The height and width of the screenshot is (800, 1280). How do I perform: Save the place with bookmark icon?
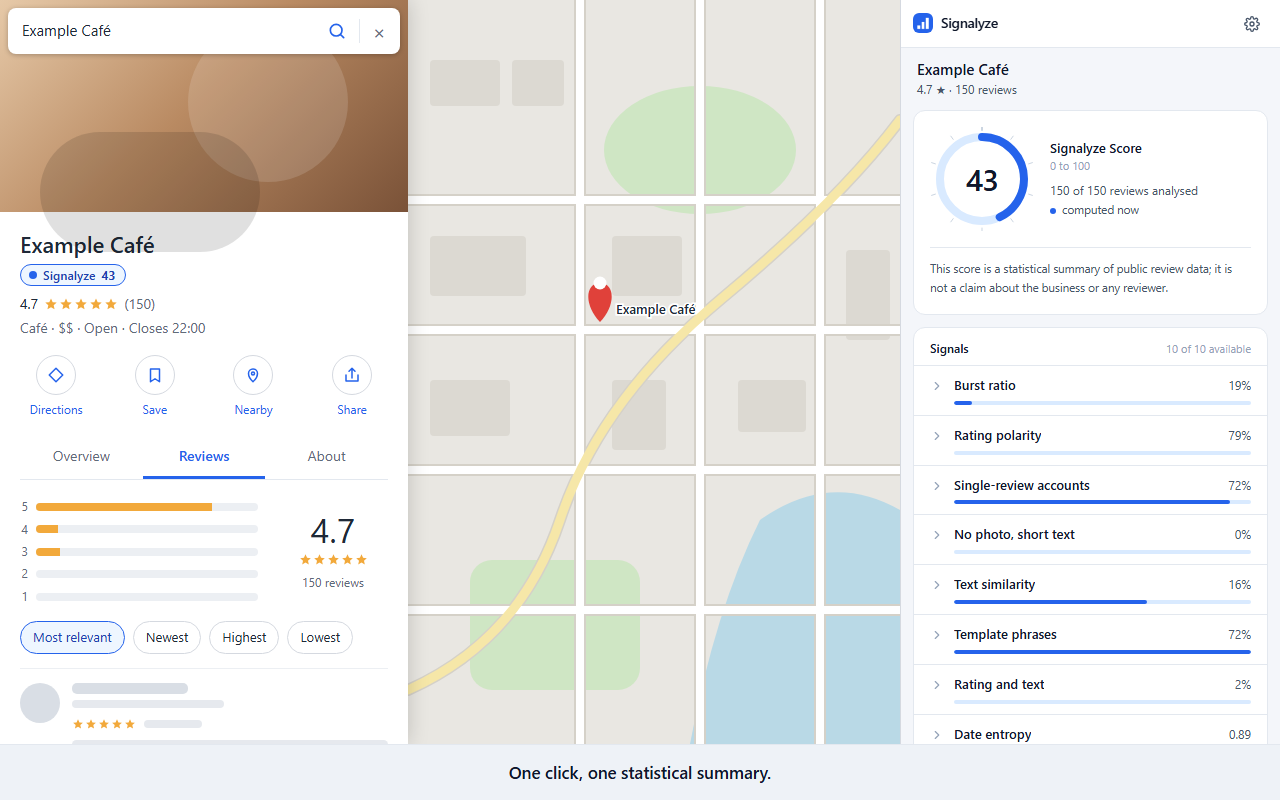[155, 375]
